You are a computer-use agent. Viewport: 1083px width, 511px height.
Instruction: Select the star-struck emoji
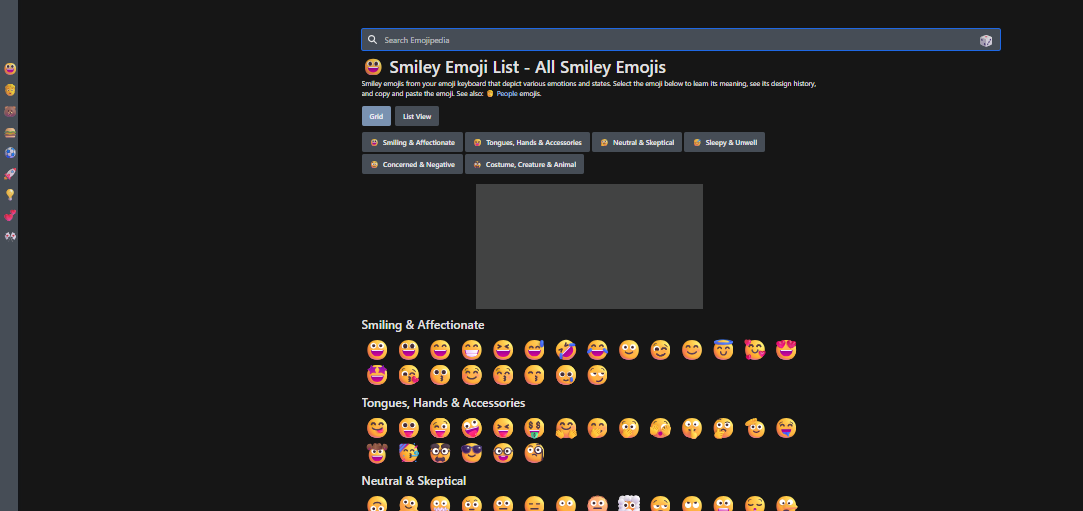coord(377,375)
